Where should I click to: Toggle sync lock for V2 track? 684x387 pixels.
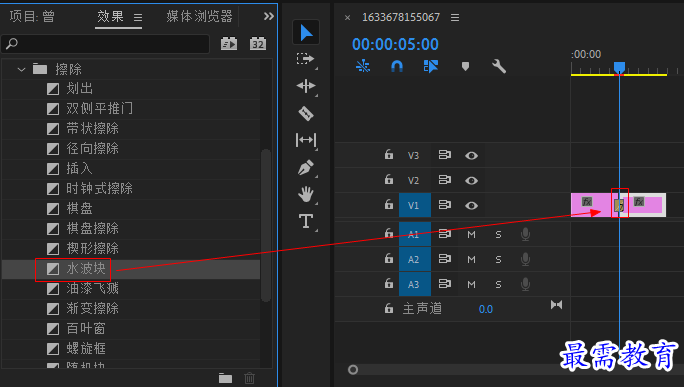pos(445,180)
